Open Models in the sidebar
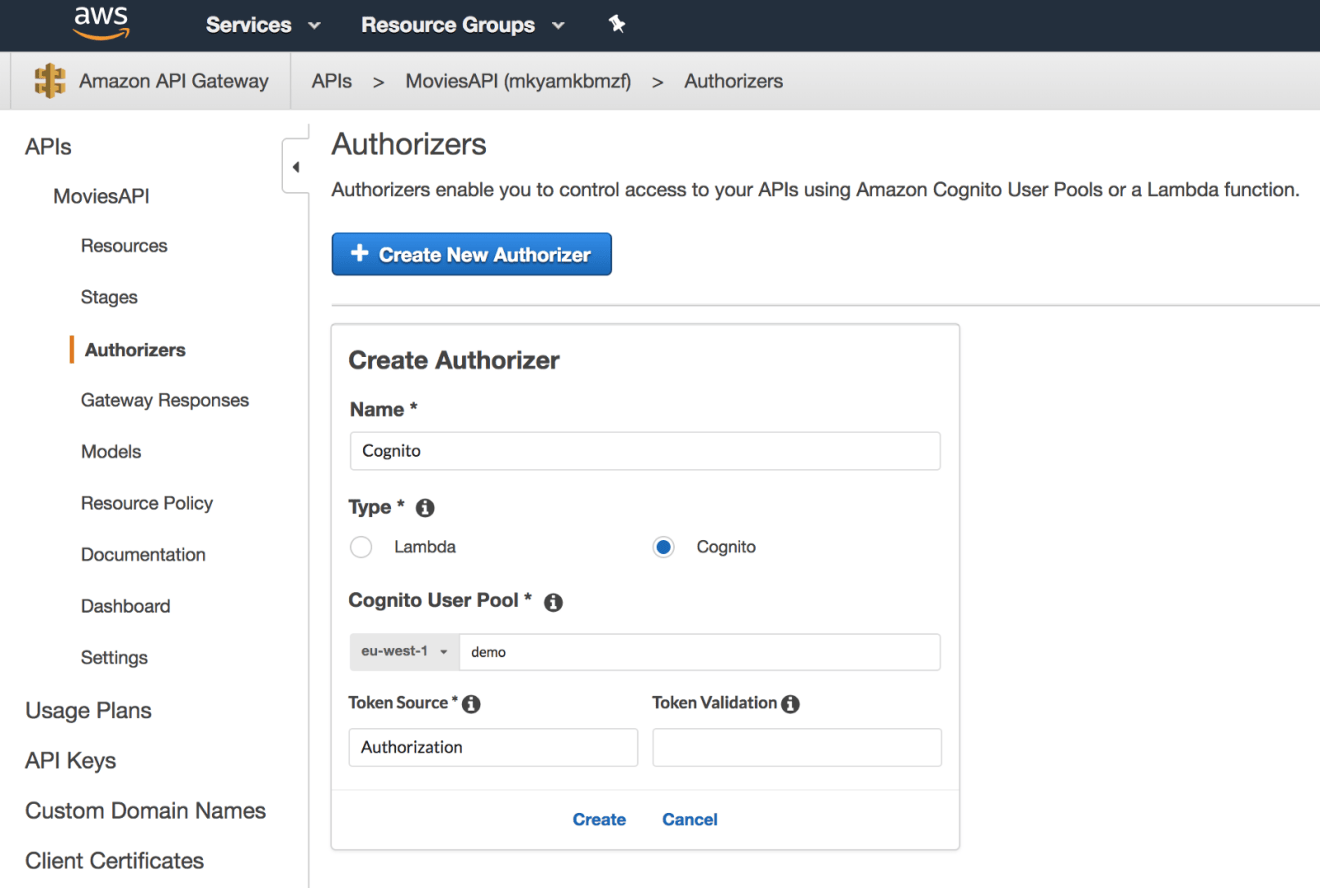The width and height of the screenshot is (1320, 888). point(111,452)
